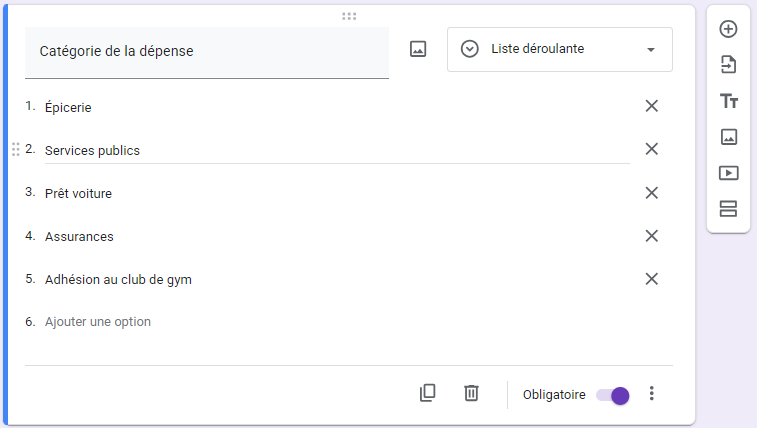This screenshot has height=428, width=757.
Task: Toggle the Obligatoire switch off
Action: tap(613, 394)
